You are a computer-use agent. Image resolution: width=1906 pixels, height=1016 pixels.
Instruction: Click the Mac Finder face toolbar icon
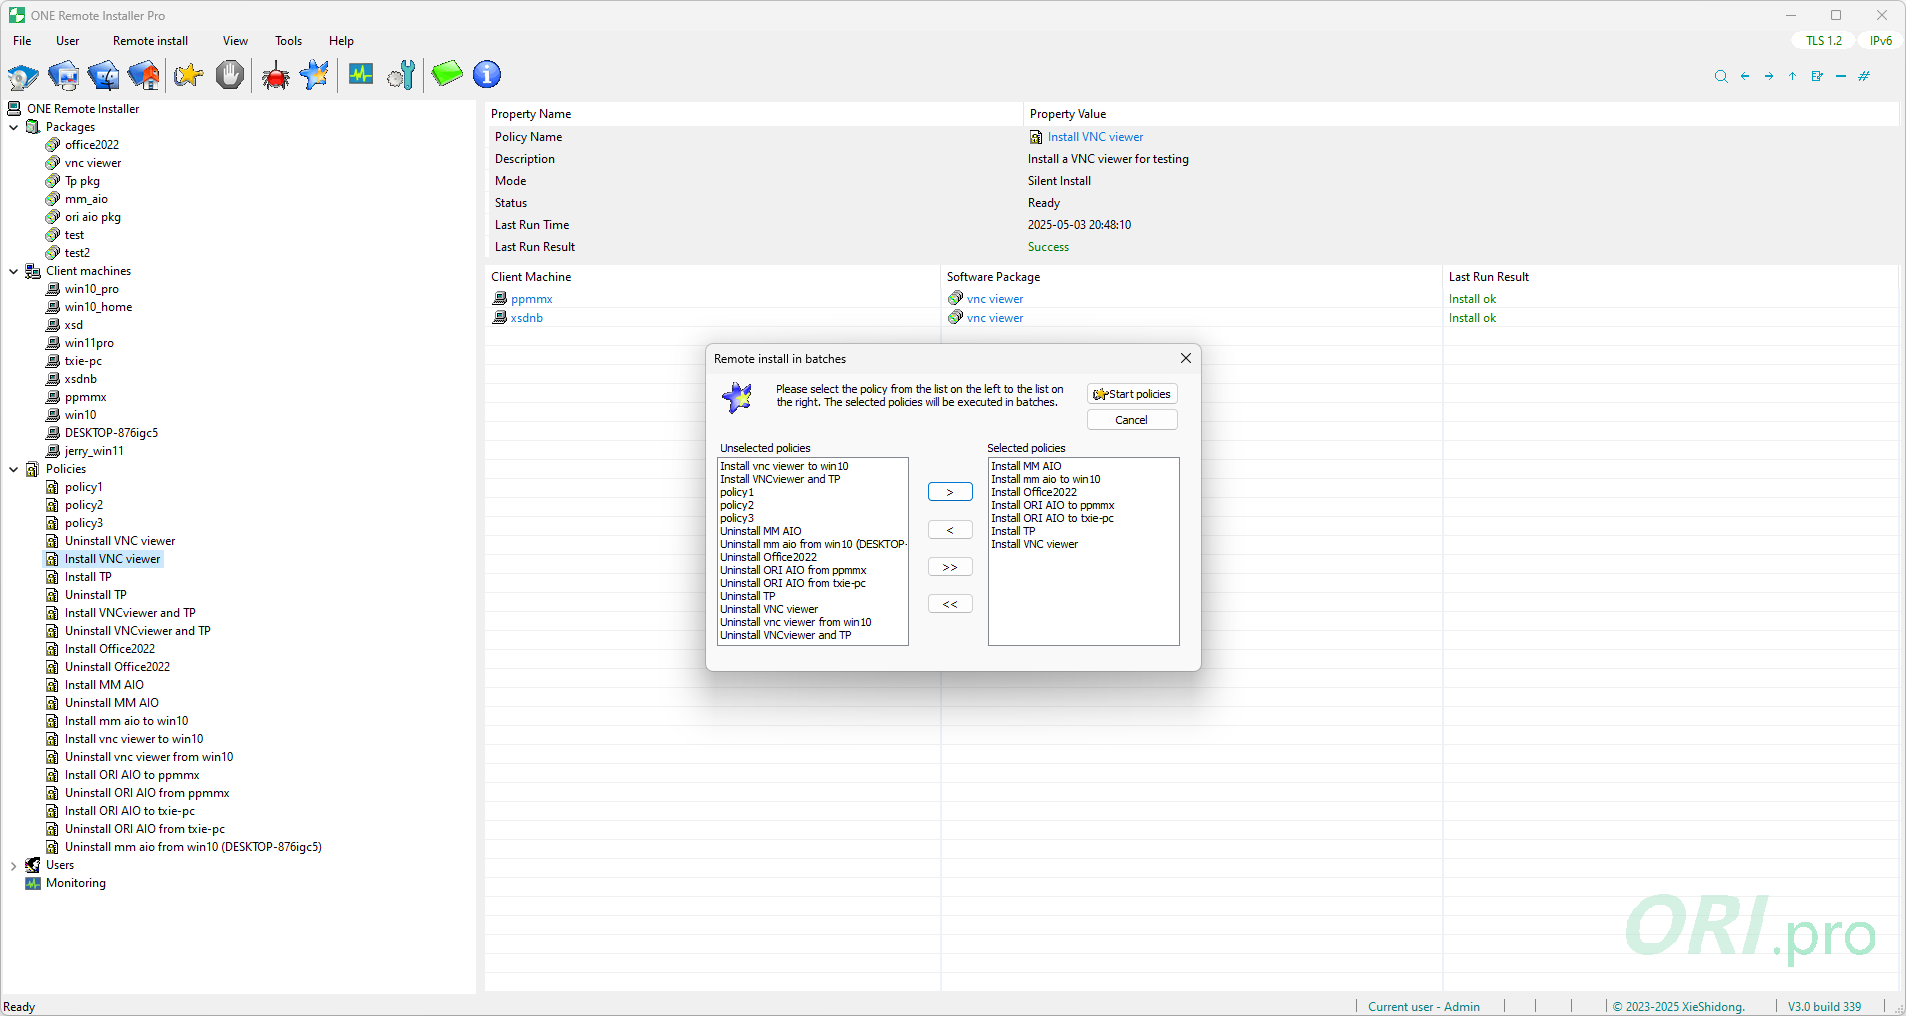103,75
